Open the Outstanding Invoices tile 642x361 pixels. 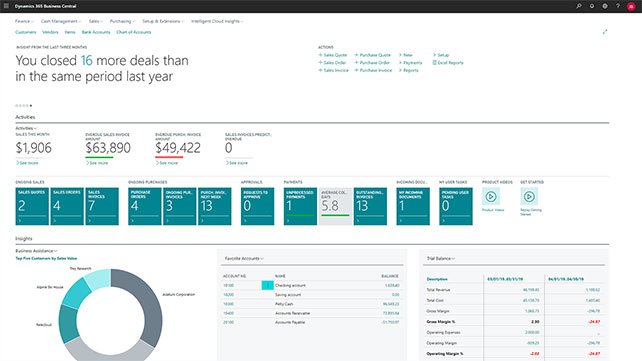[370, 206]
